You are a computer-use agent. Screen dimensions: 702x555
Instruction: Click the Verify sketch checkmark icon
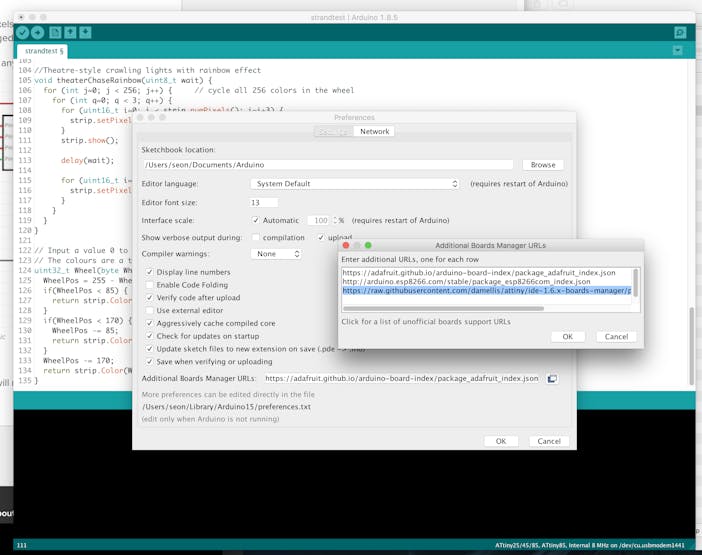pos(22,32)
